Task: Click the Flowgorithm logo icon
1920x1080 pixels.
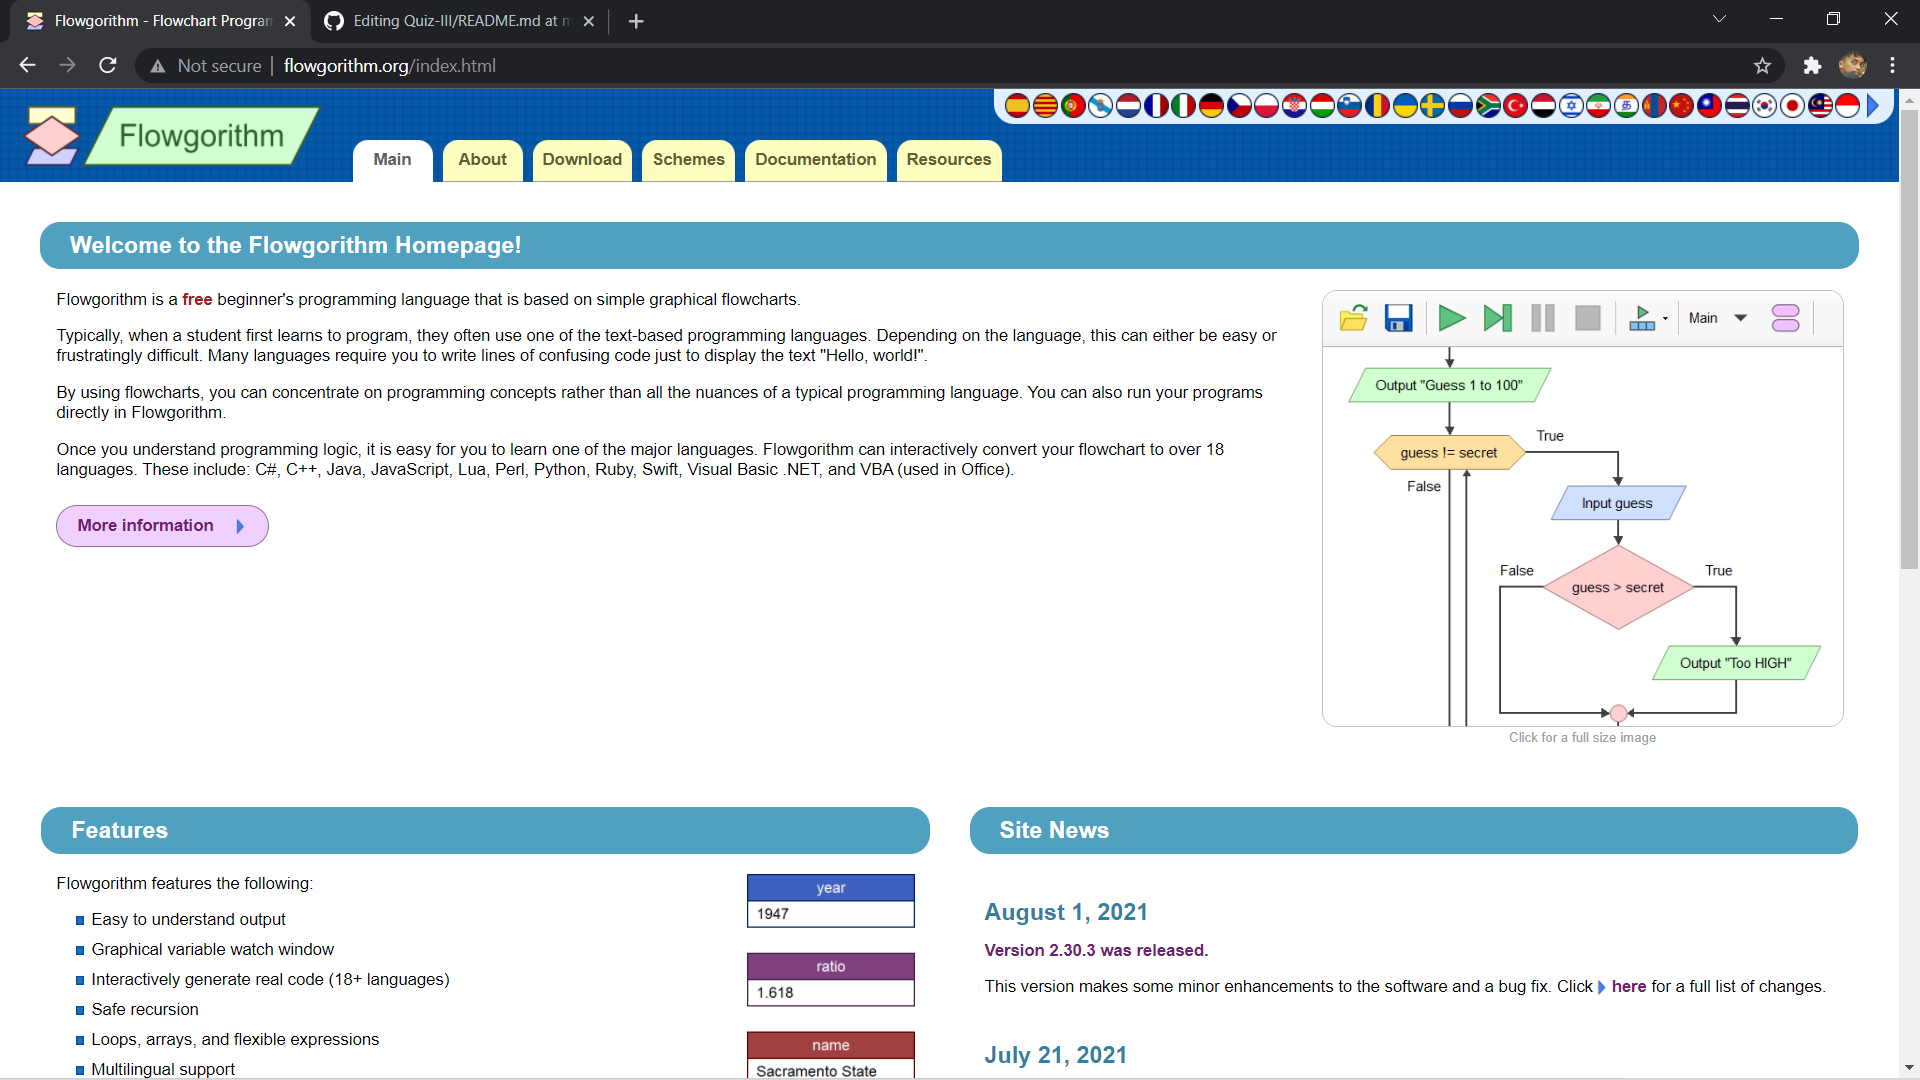Action: coord(51,136)
